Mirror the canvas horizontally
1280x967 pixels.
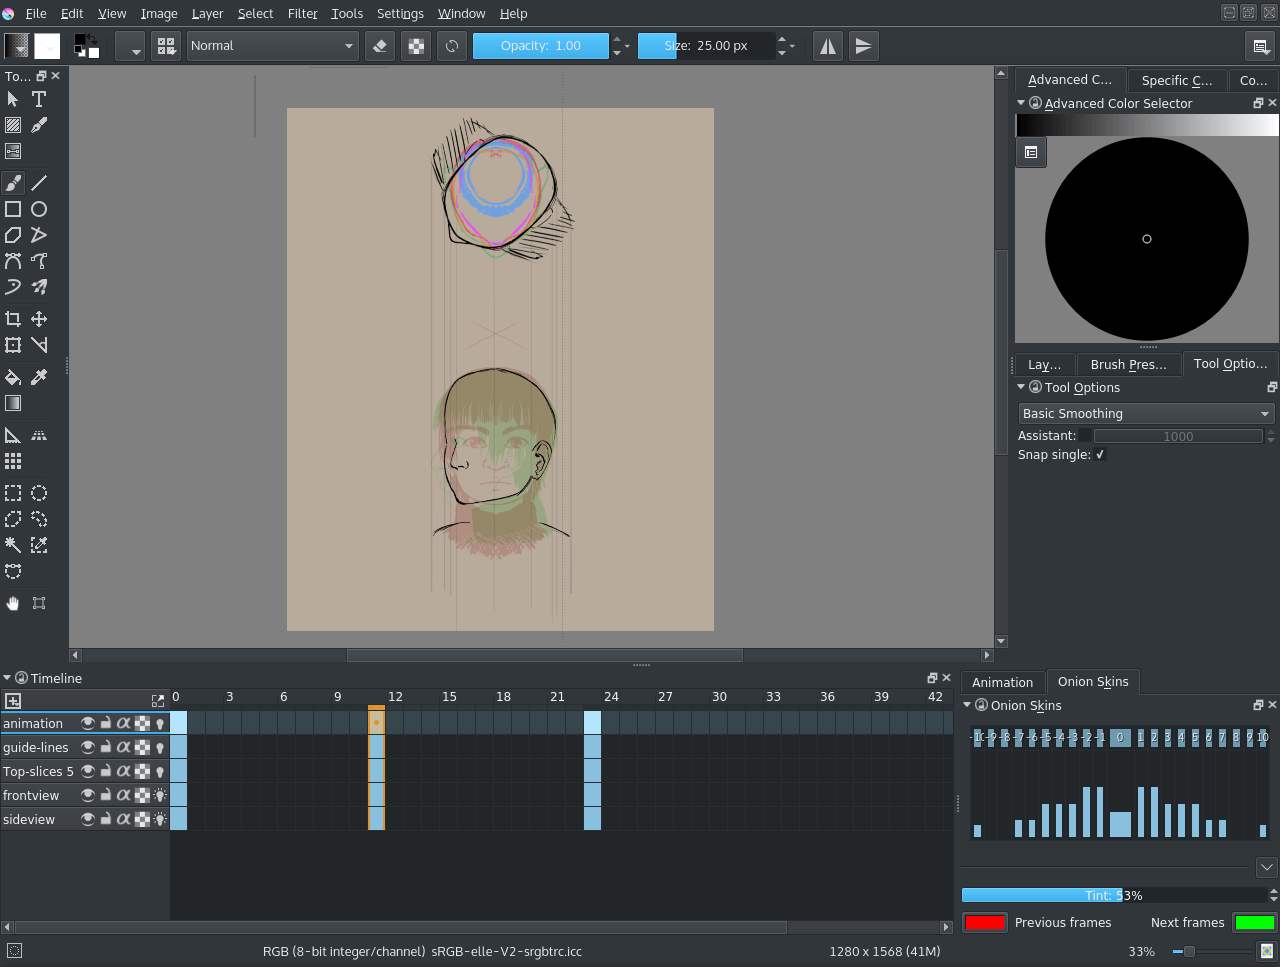point(827,45)
